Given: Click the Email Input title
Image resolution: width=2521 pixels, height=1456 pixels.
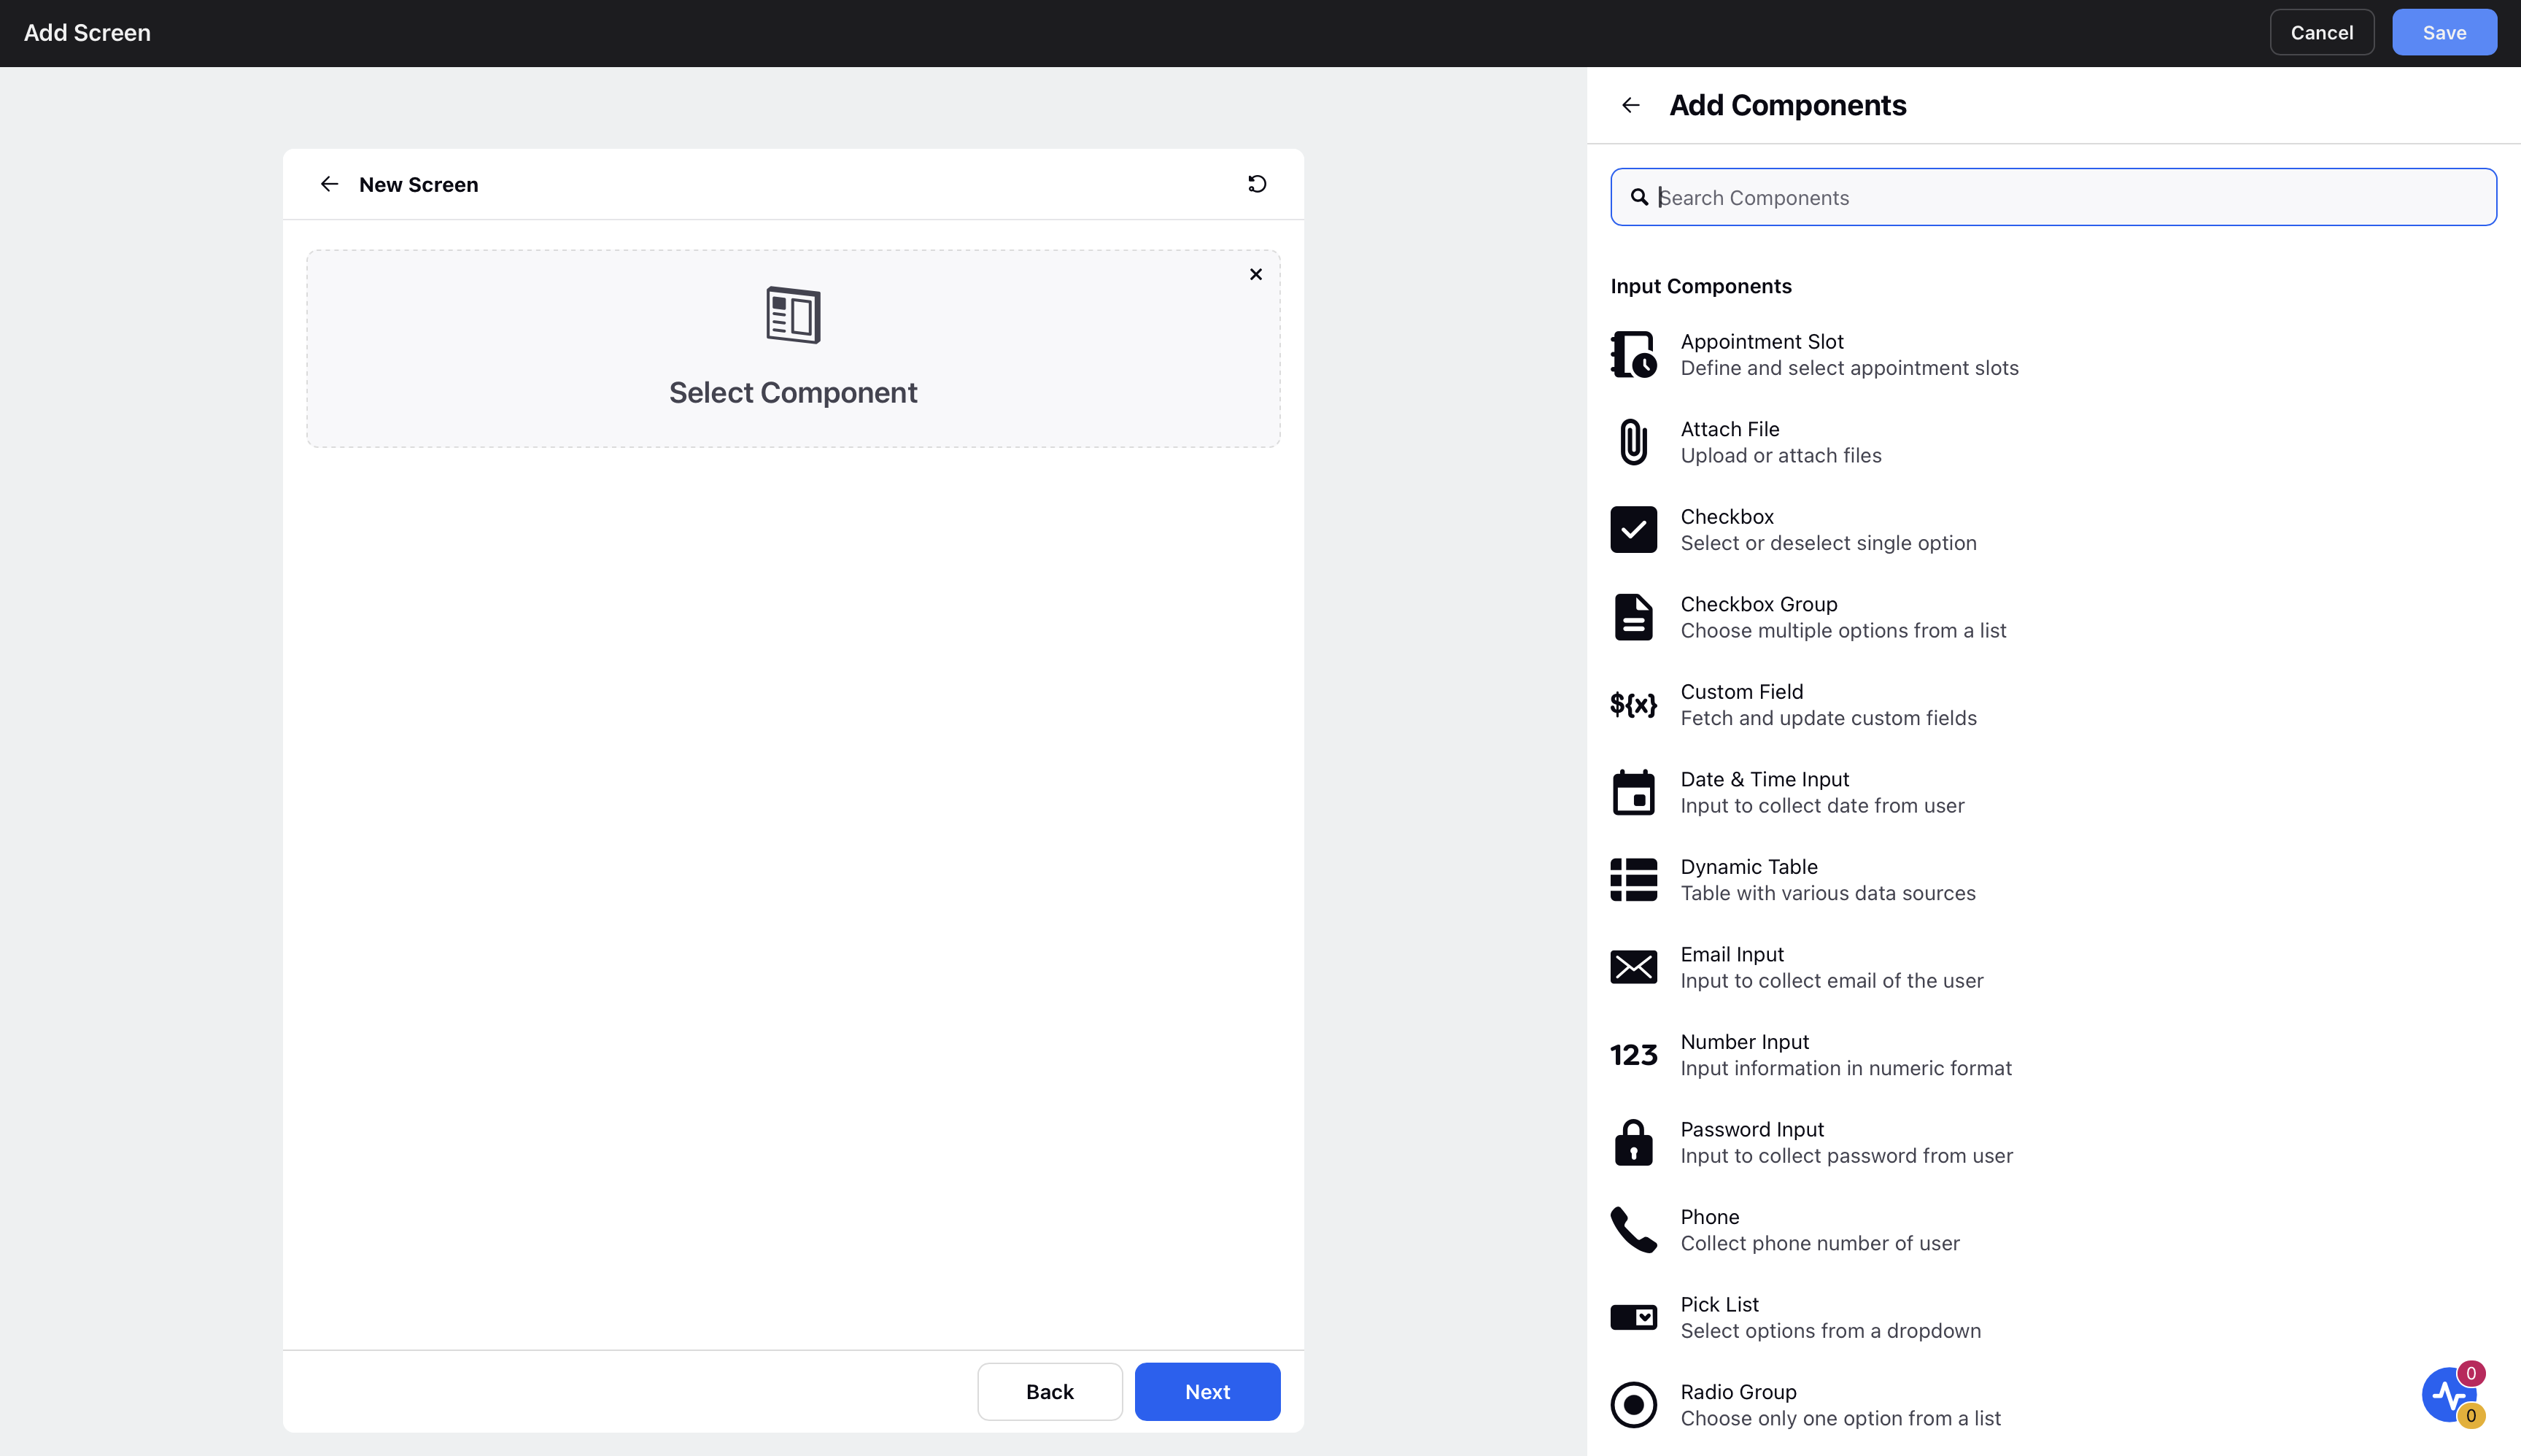Looking at the screenshot, I should [1731, 954].
